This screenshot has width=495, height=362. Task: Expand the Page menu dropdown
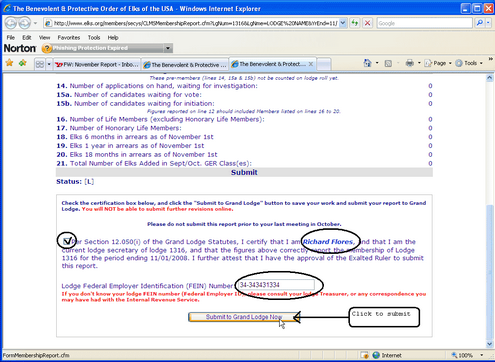[450, 63]
